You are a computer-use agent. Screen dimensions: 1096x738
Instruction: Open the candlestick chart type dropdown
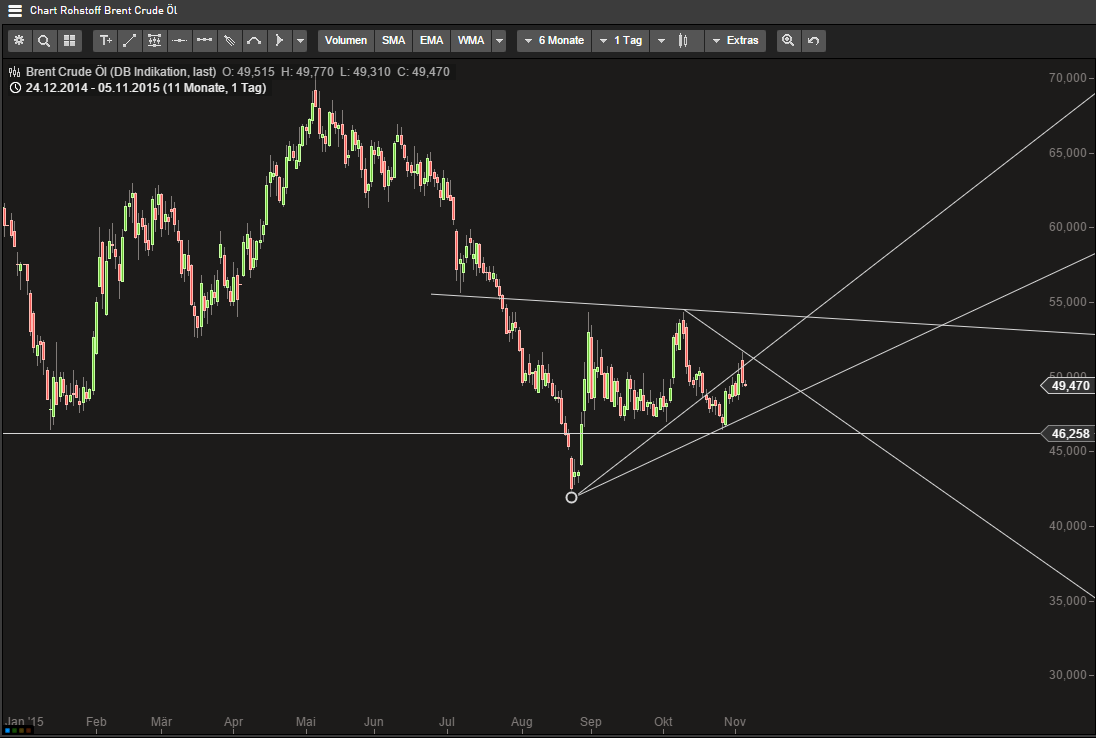[x=684, y=40]
